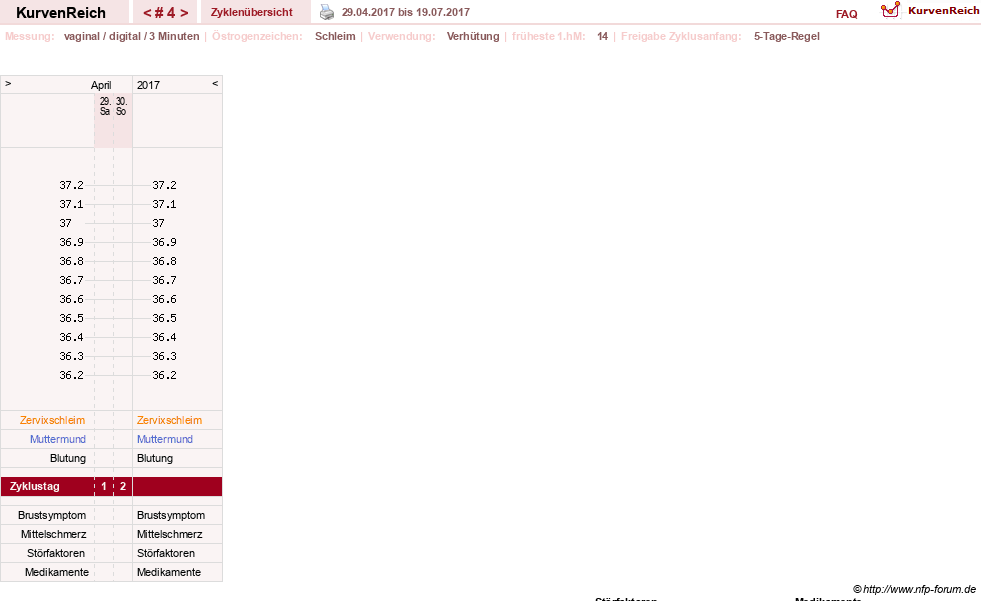Image resolution: width=981 pixels, height=601 pixels.
Task: Click the 36.2 label on the right axis
Action: click(x=164, y=375)
